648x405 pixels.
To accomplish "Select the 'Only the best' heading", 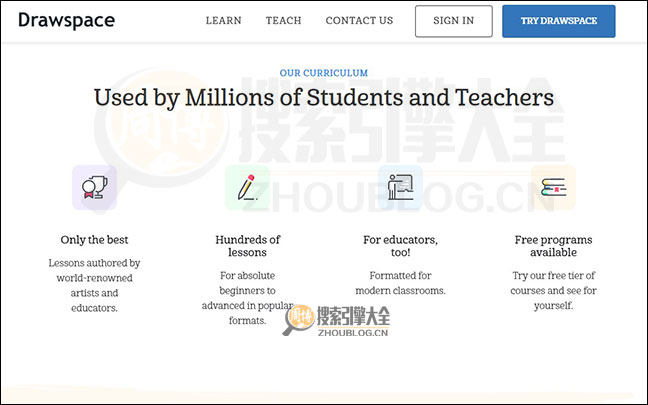I will 94,240.
